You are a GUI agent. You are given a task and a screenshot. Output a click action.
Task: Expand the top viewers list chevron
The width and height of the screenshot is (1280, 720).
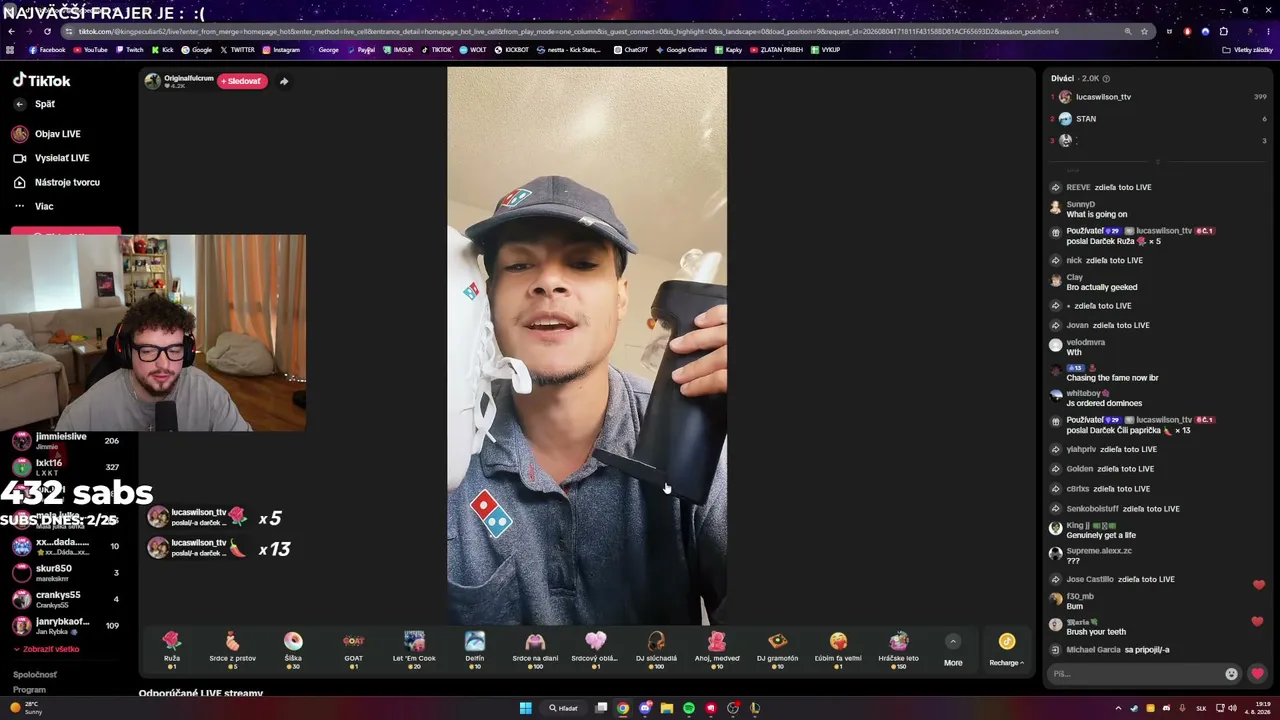coord(1158,161)
